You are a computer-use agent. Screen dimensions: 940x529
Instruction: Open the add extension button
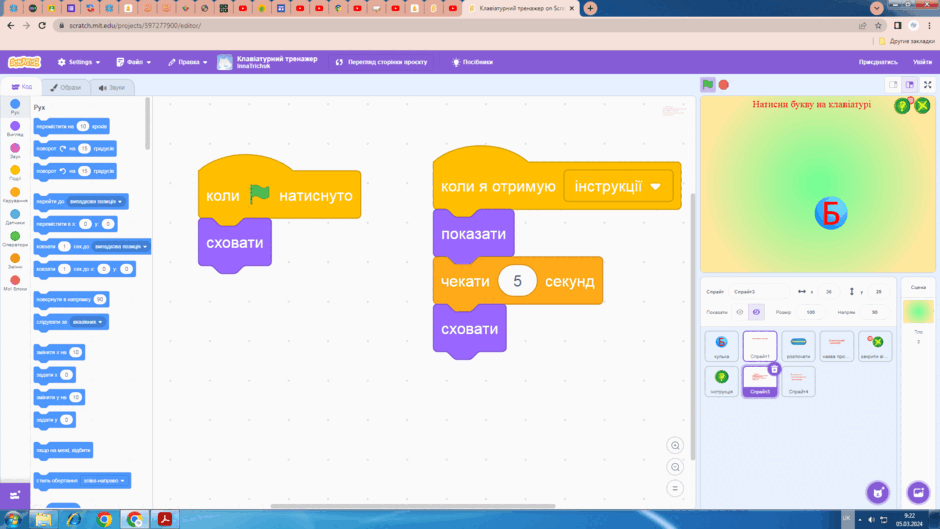click(15, 495)
